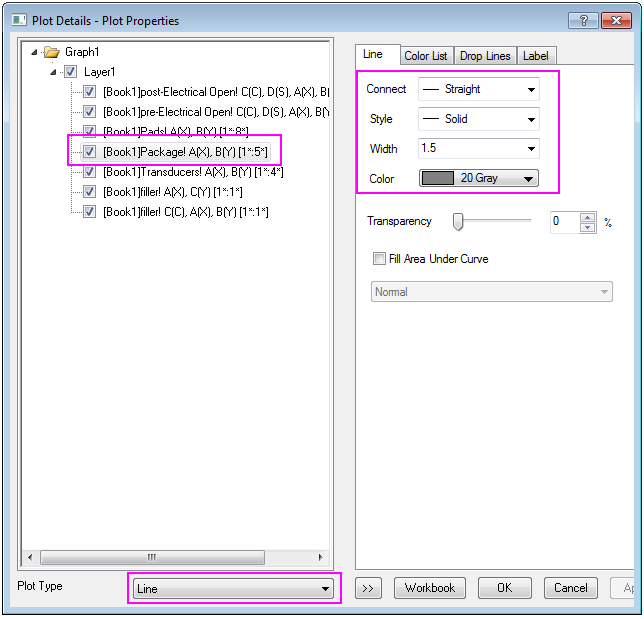Open the line Style dropdown

pos(478,119)
